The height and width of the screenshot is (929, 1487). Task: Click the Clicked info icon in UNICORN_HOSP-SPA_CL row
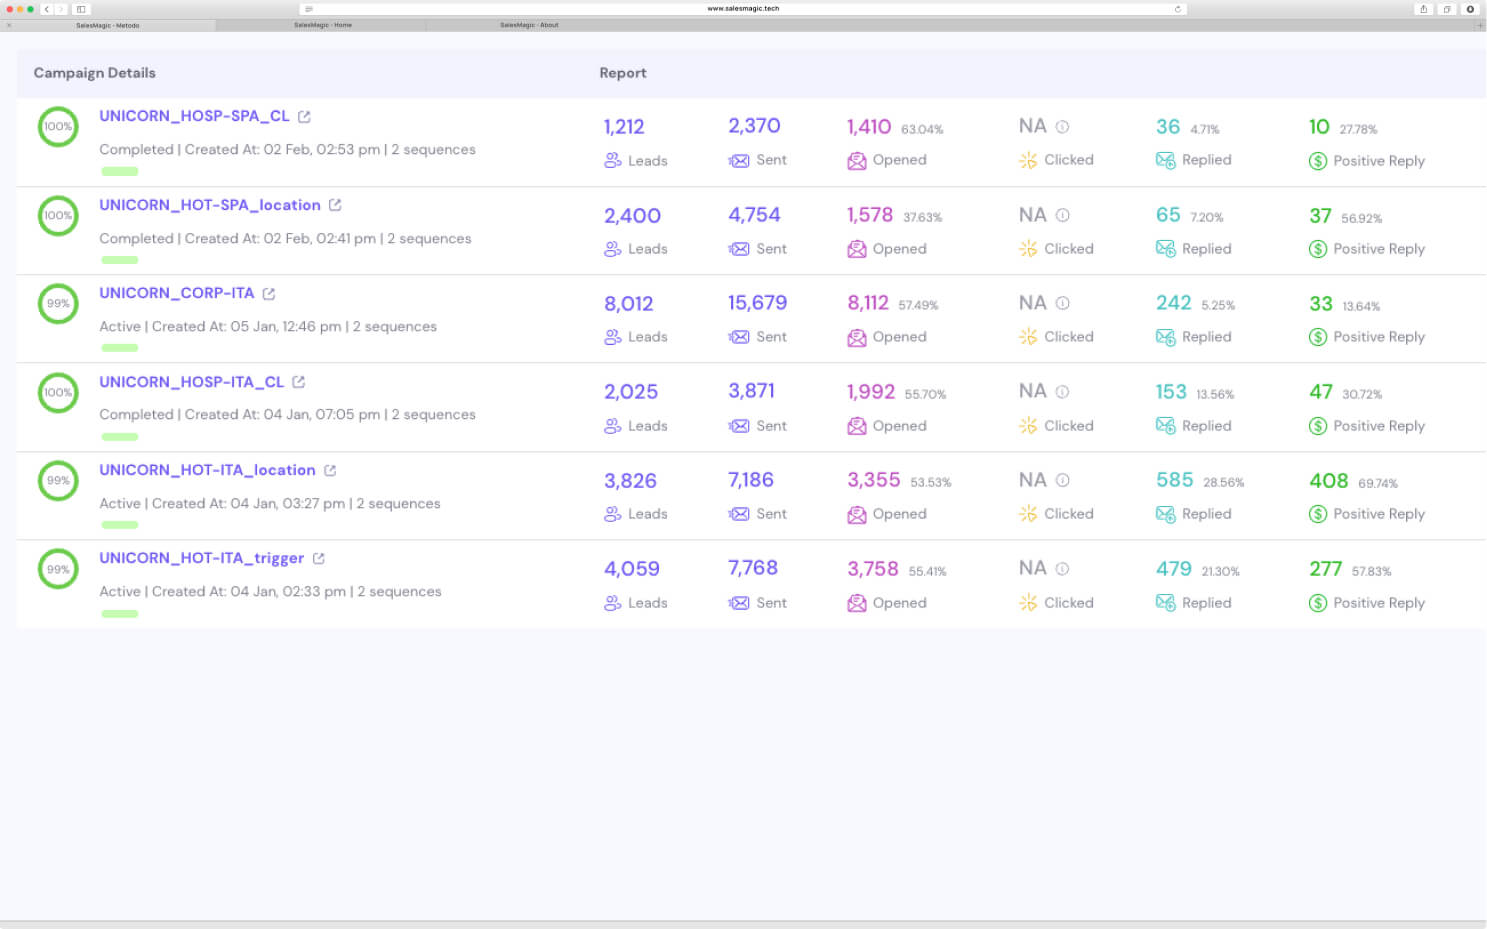pyautogui.click(x=1063, y=127)
